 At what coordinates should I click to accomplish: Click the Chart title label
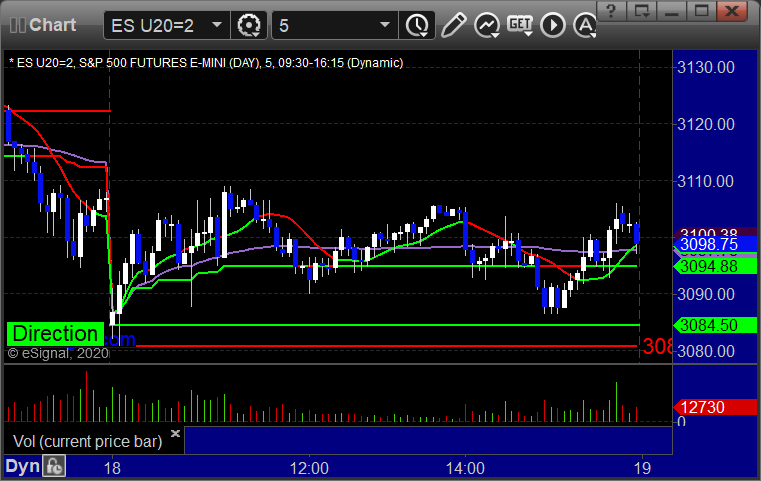pyautogui.click(x=52, y=25)
